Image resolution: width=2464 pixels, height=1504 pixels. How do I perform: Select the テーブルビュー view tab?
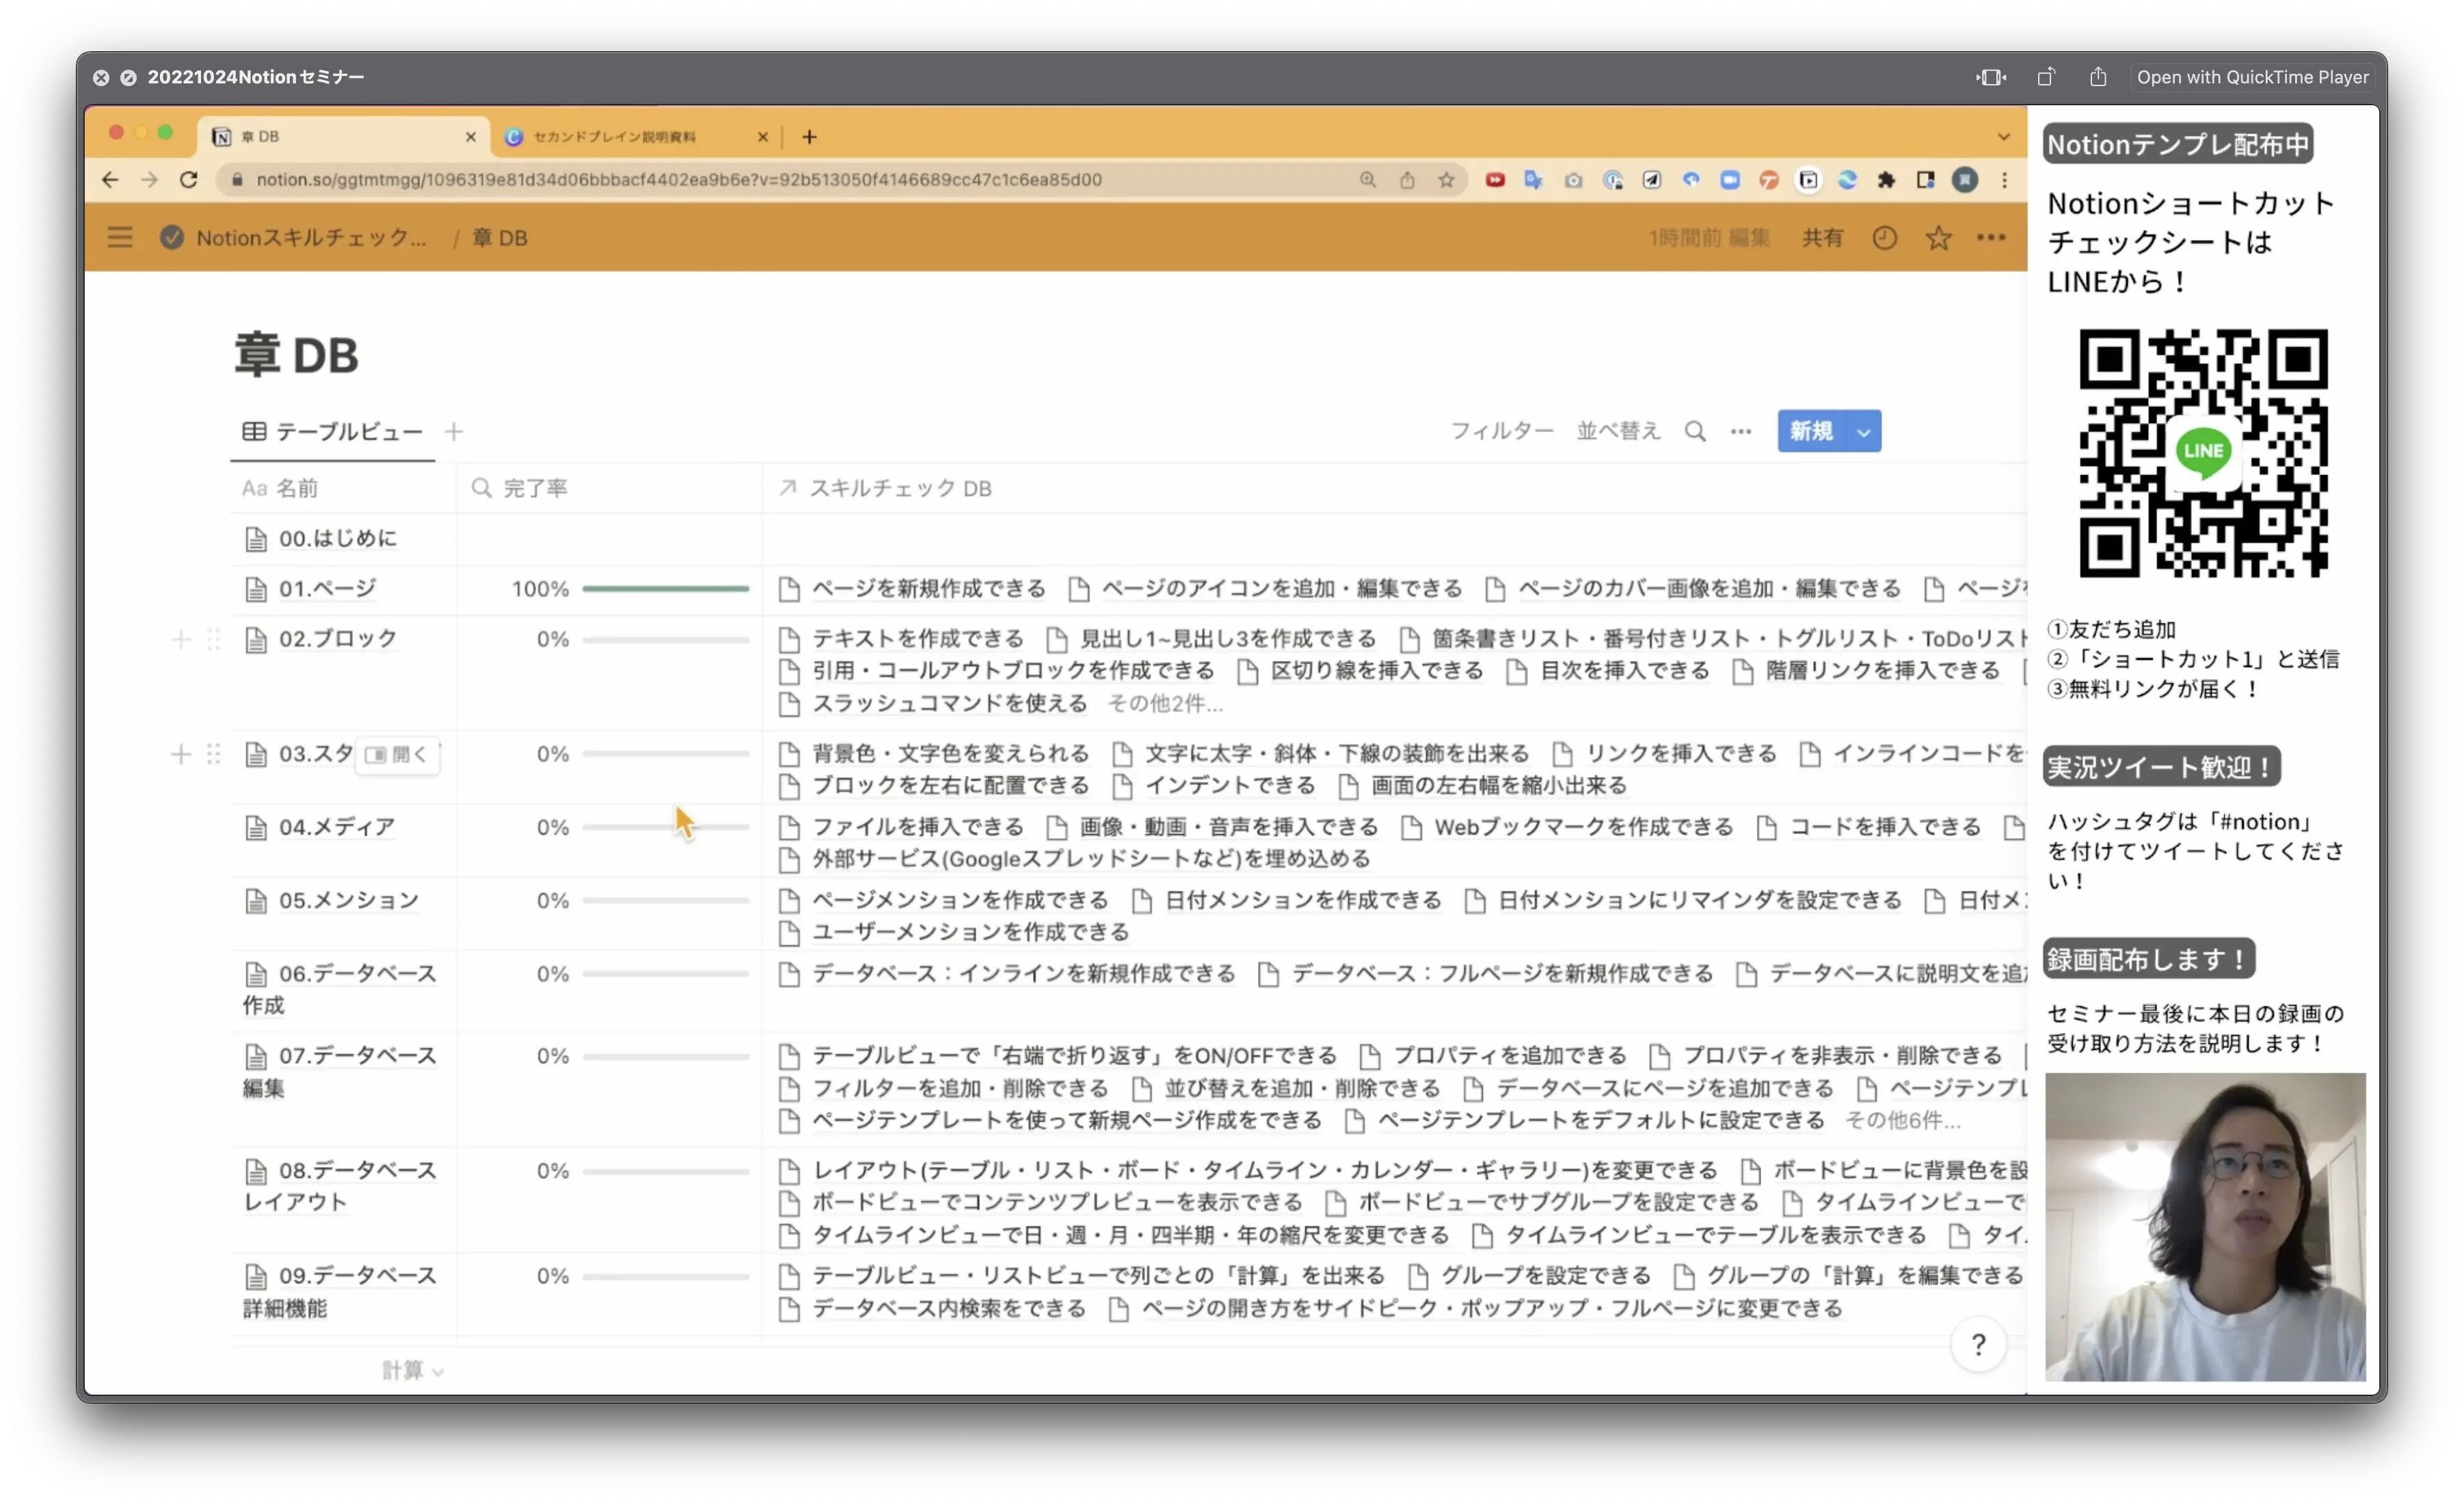[332, 431]
